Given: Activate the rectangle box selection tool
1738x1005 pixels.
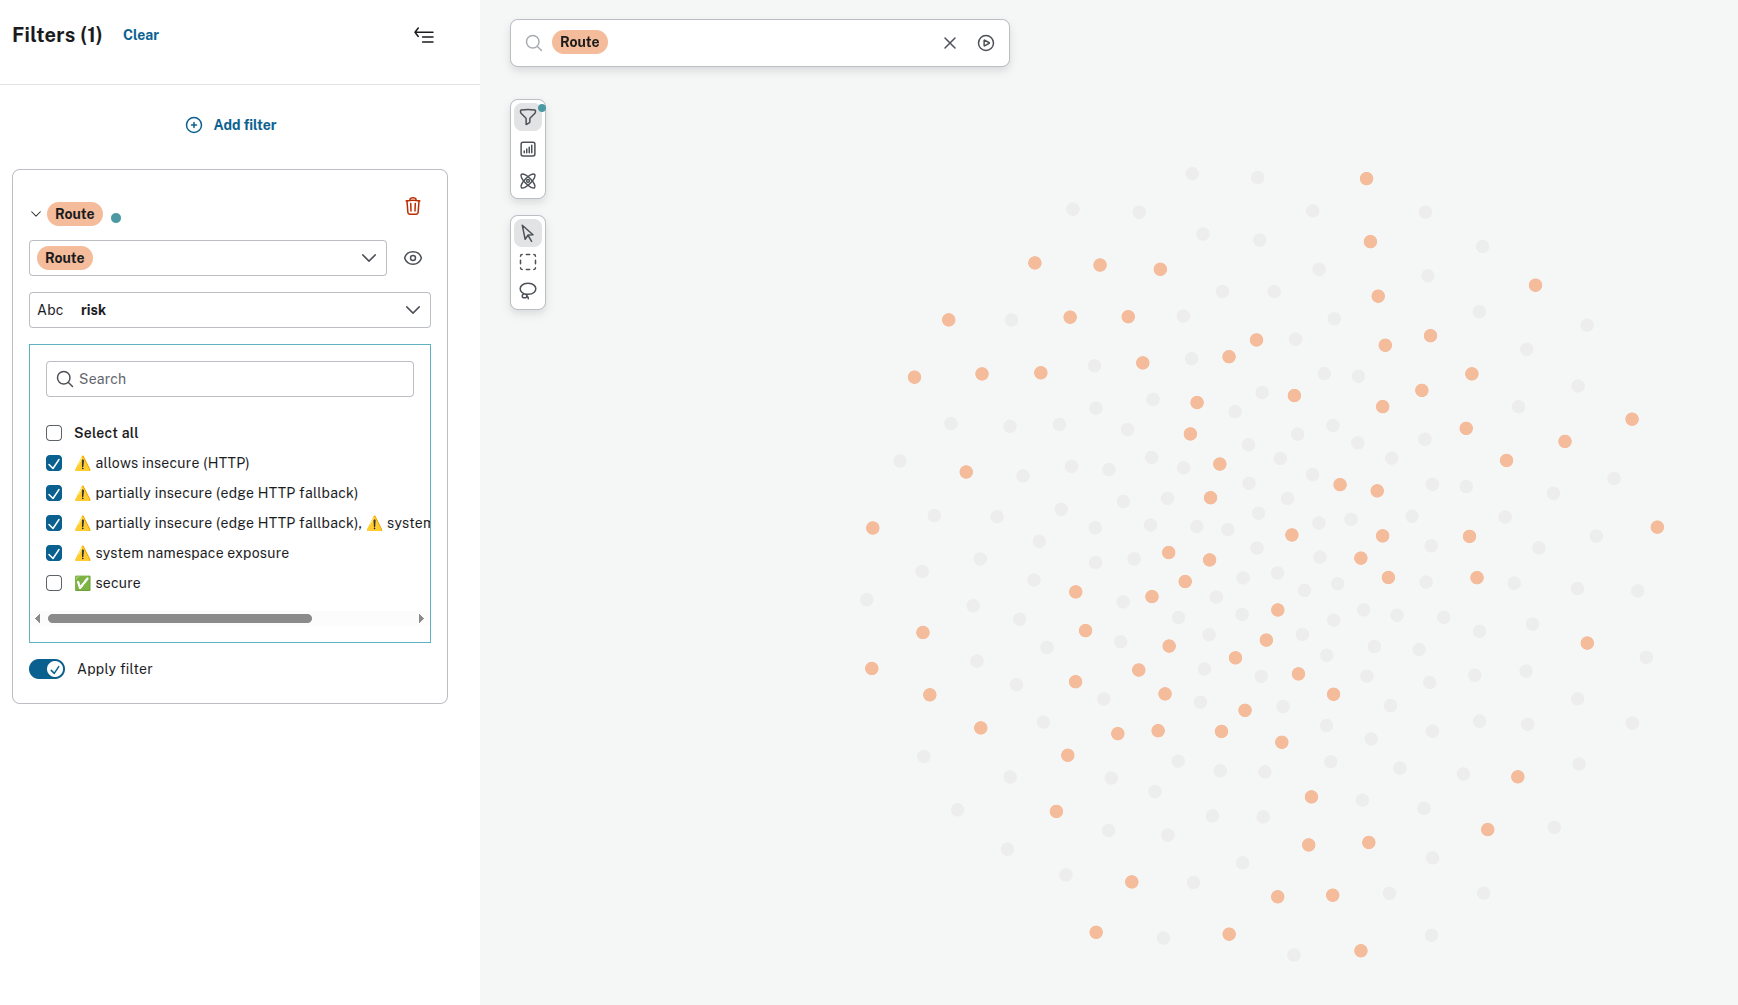Looking at the screenshot, I should pos(528,262).
